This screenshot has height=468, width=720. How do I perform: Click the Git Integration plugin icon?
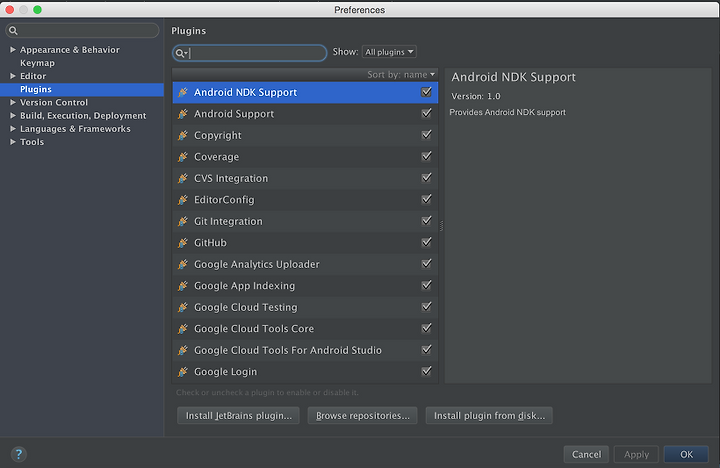tap(183, 221)
